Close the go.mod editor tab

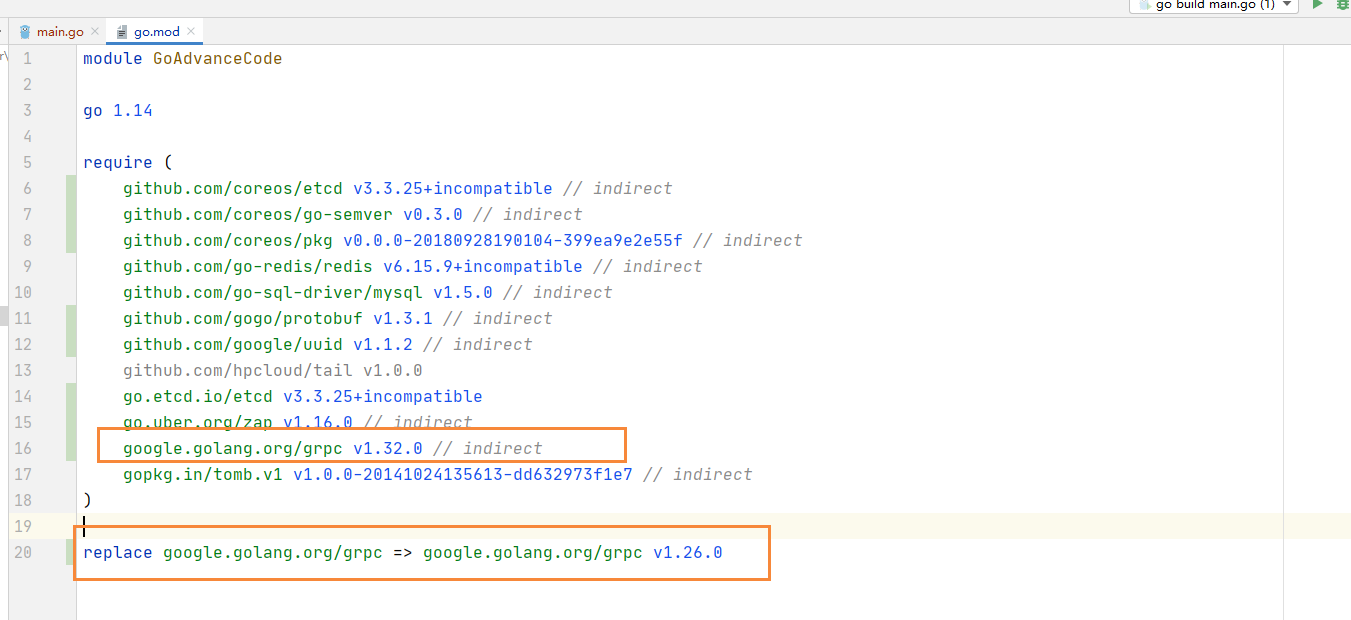[190, 32]
